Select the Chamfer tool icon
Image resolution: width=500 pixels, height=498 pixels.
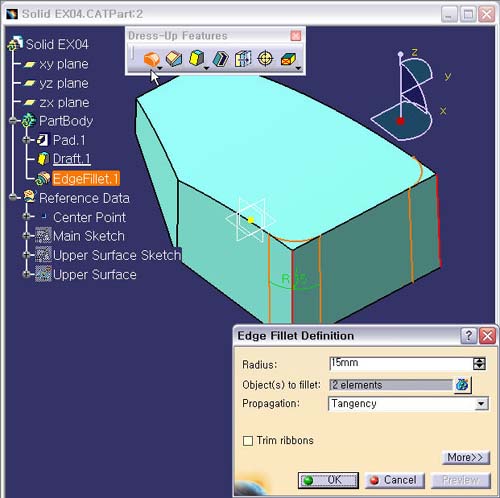click(x=174, y=59)
